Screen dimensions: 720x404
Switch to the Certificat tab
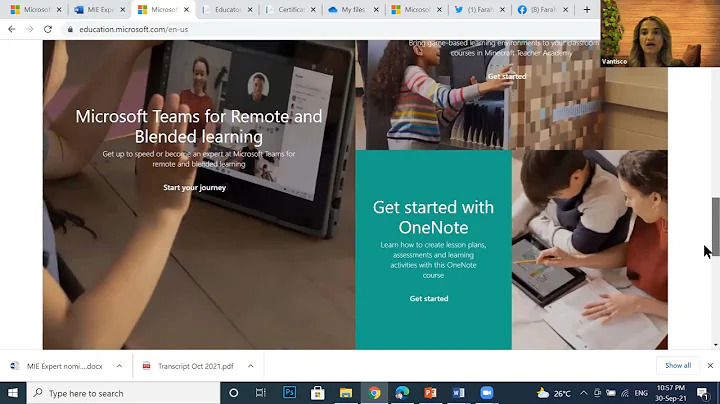[290, 10]
